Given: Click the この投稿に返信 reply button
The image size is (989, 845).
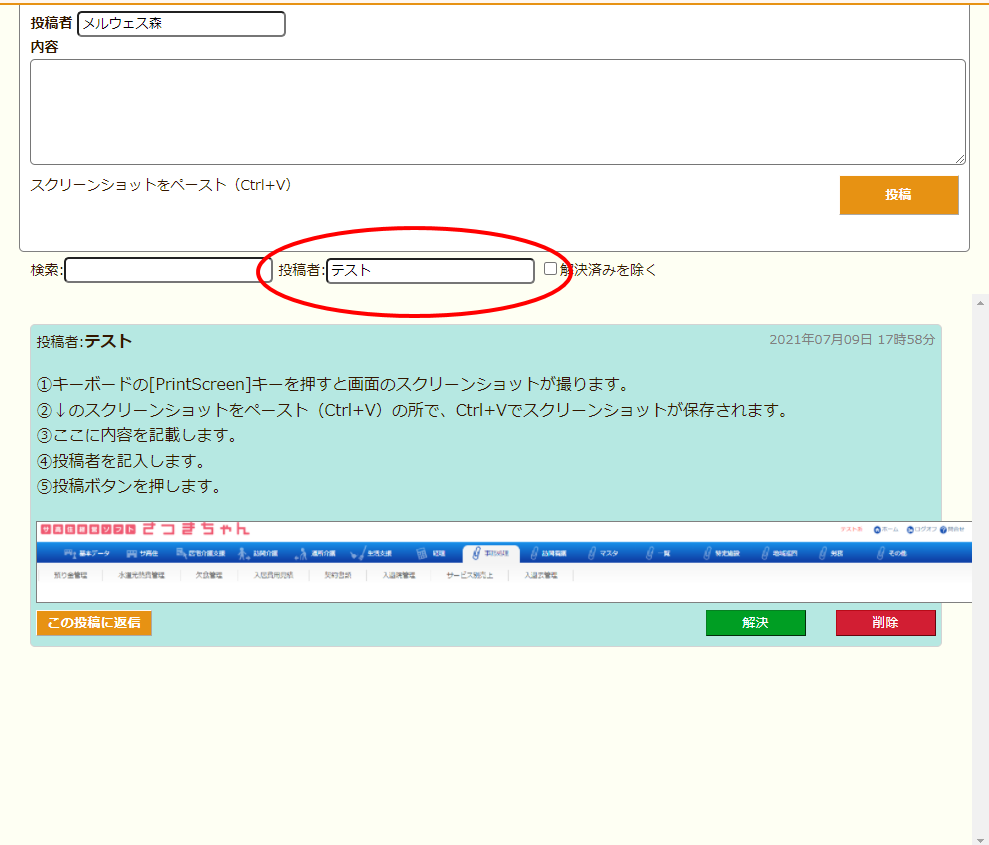Looking at the screenshot, I should coord(94,623).
